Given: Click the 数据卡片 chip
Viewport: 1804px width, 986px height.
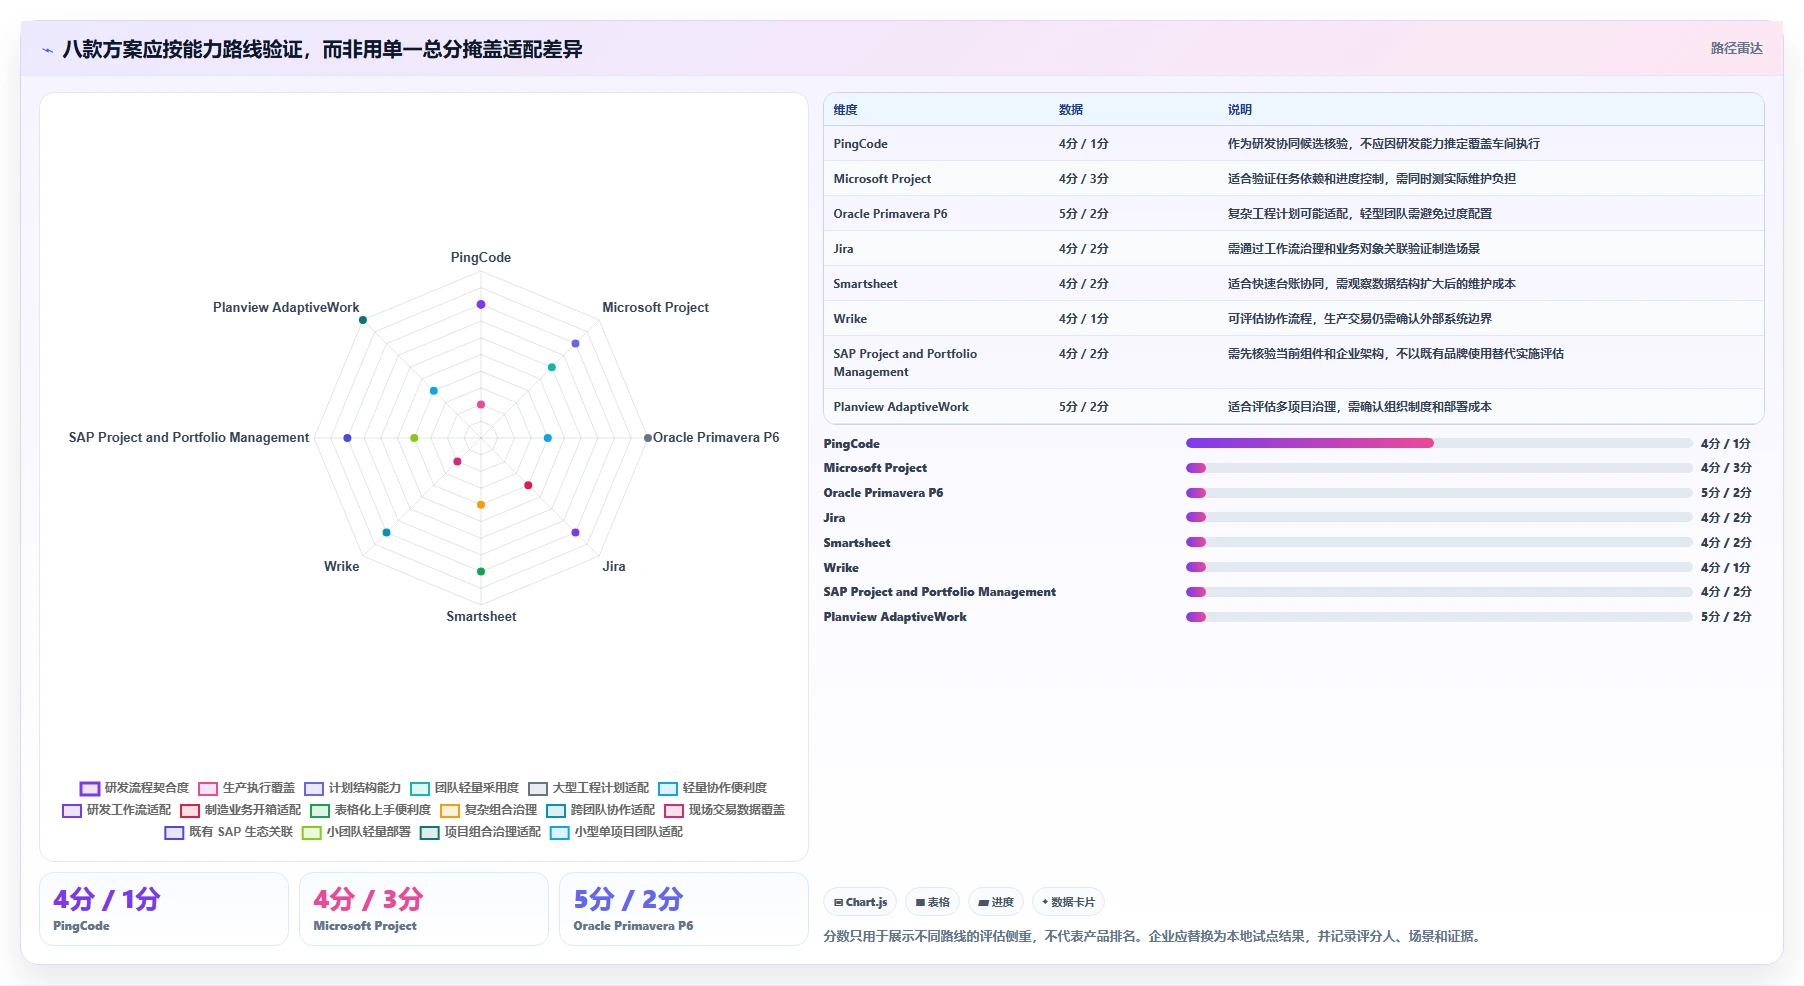Looking at the screenshot, I should tap(1068, 902).
